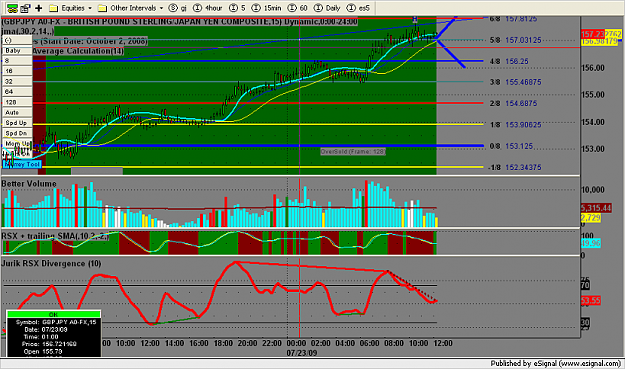Click the Spd Dn button
Image resolution: width=625 pixels, height=369 pixels.
point(17,133)
